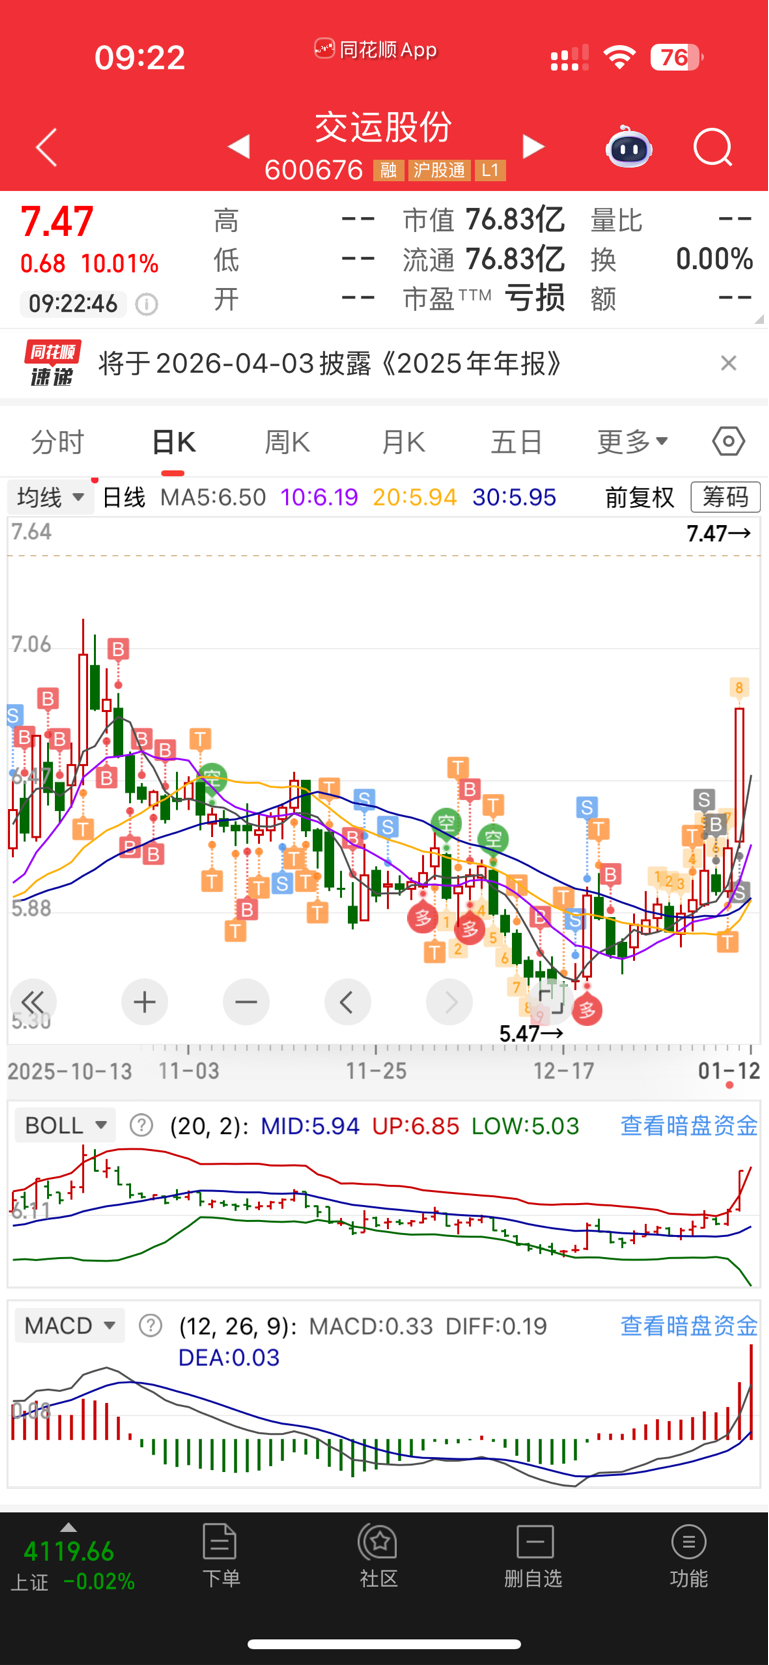Tap the numbered 8 signal marker

click(x=739, y=687)
